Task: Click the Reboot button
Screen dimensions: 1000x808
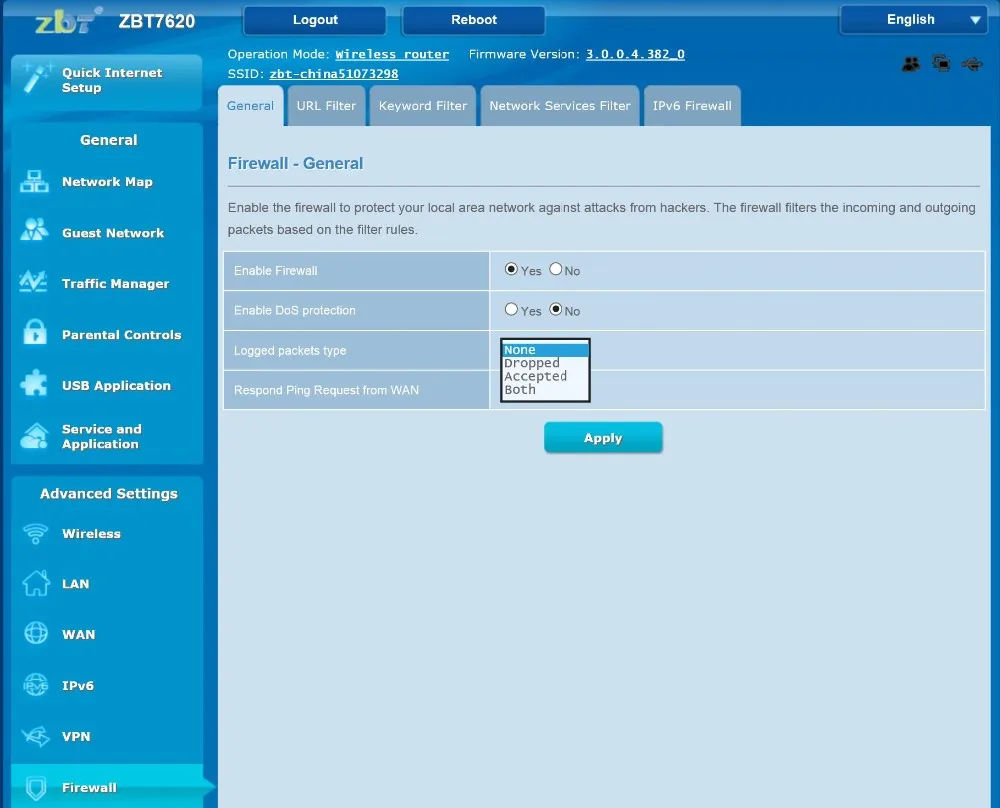Action: pyautogui.click(x=473, y=20)
